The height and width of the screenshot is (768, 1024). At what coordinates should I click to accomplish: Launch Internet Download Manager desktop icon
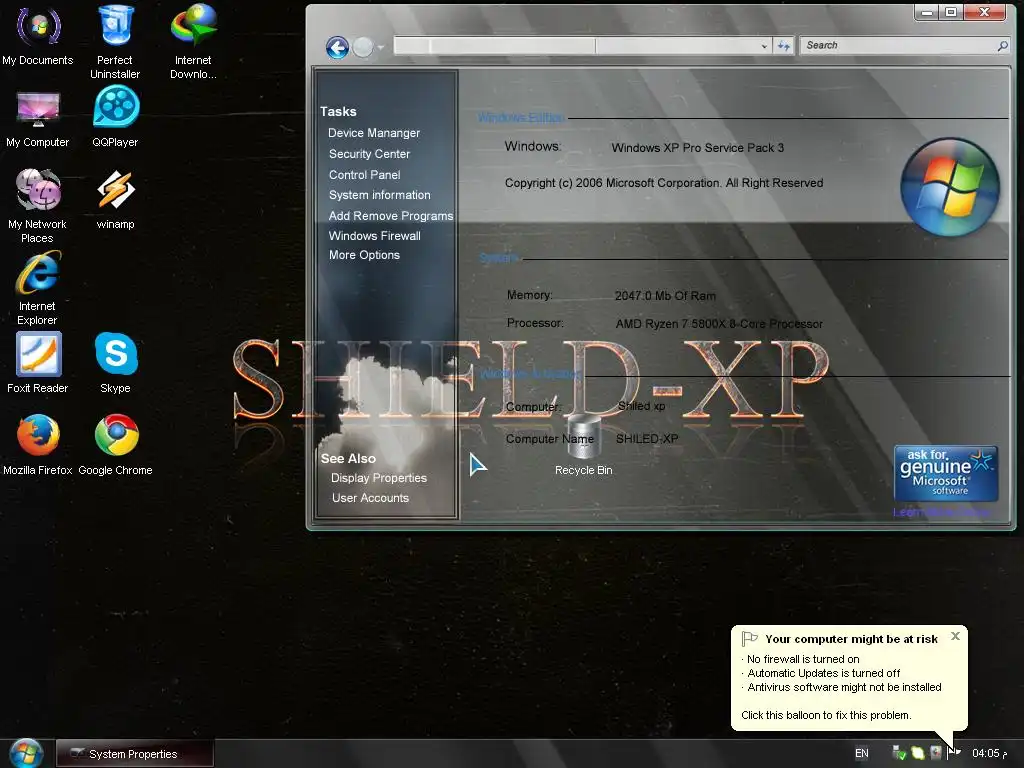tap(193, 42)
